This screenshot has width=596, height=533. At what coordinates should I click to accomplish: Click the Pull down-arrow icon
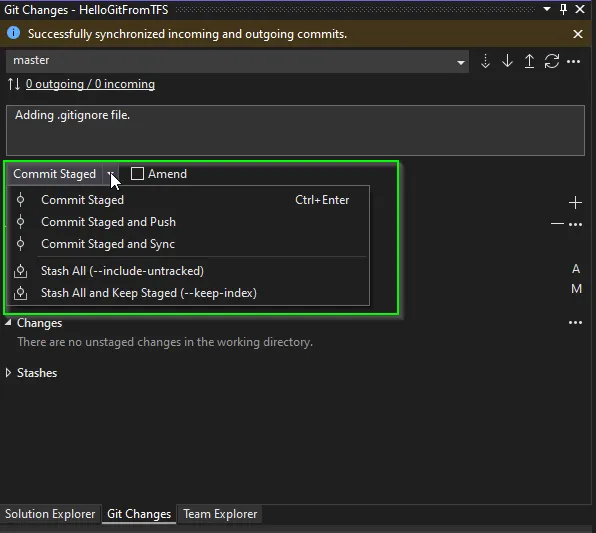507,61
